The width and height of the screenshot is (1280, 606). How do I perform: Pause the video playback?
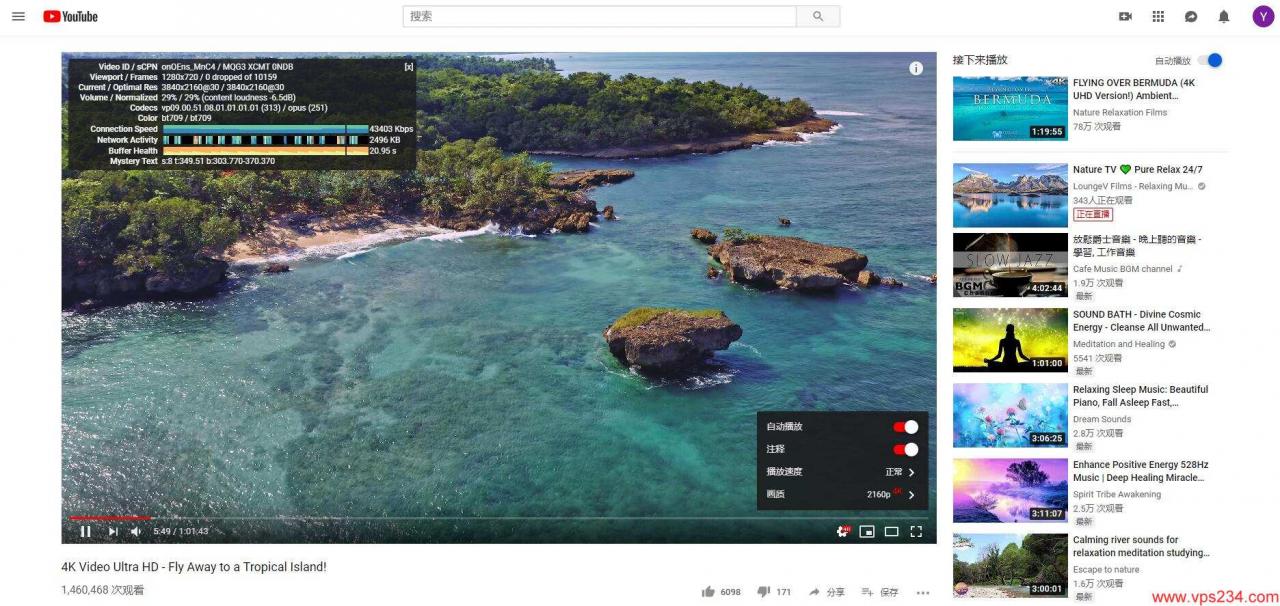[x=85, y=531]
